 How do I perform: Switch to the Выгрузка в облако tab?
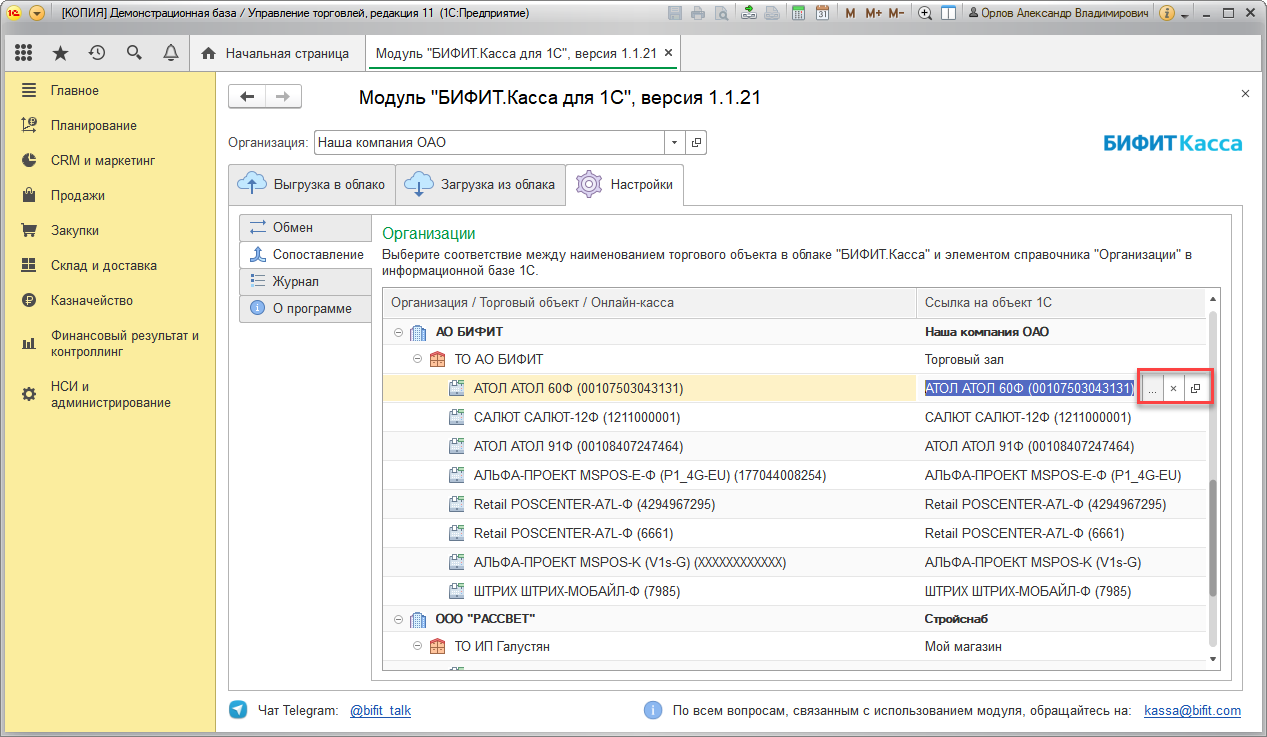[311, 184]
